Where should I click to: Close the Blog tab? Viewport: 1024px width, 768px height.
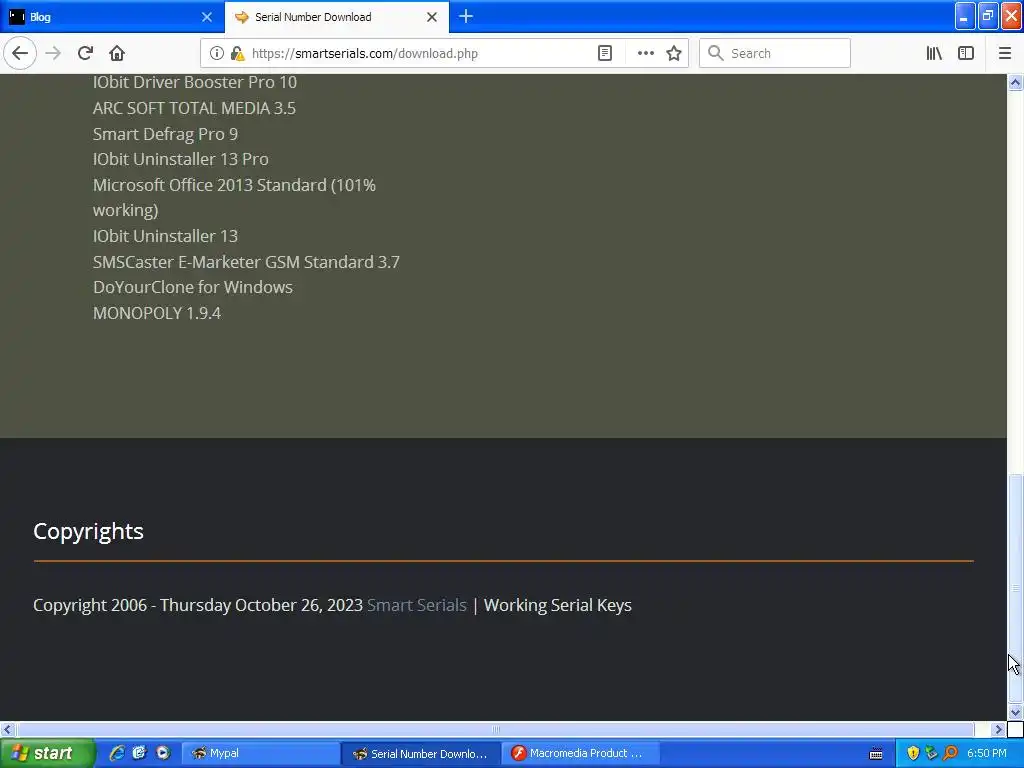pyautogui.click(x=206, y=17)
